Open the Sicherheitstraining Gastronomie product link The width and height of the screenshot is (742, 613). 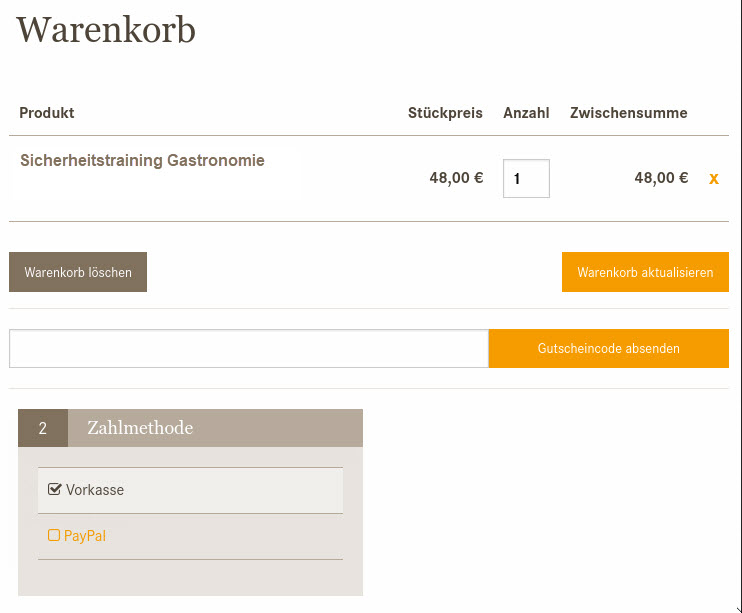[x=142, y=160]
